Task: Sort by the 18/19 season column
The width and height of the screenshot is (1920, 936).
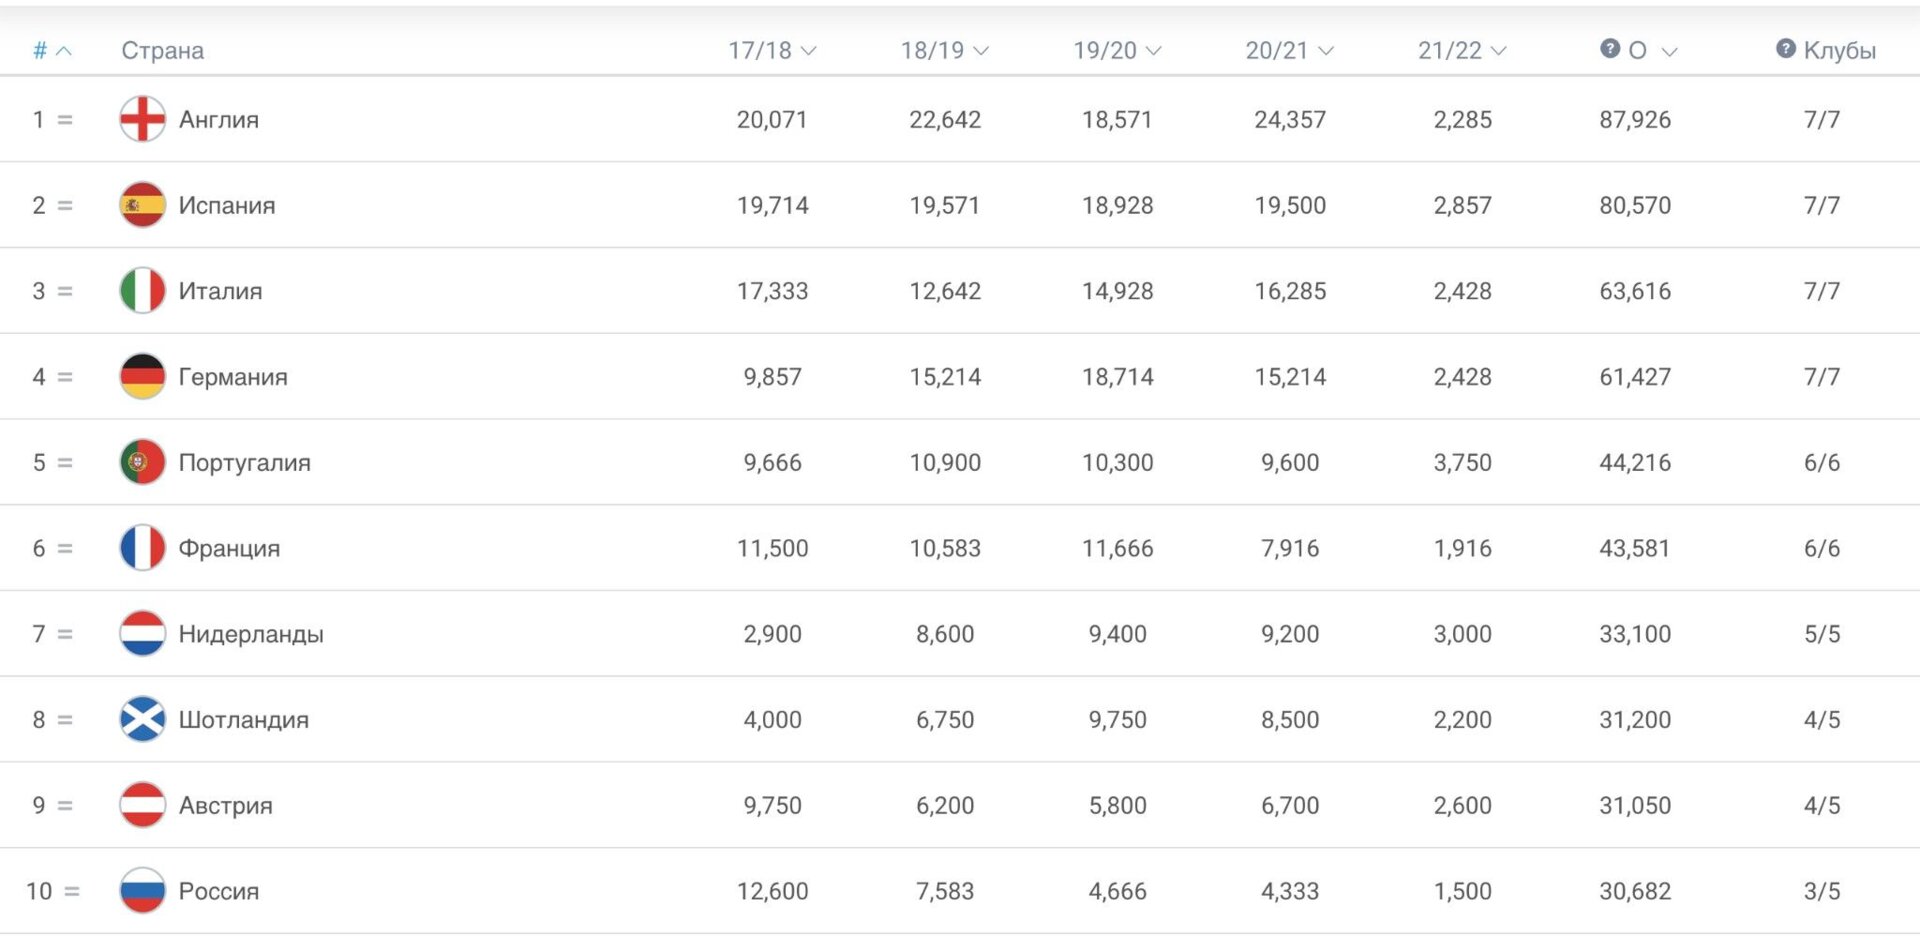Action: (x=943, y=50)
